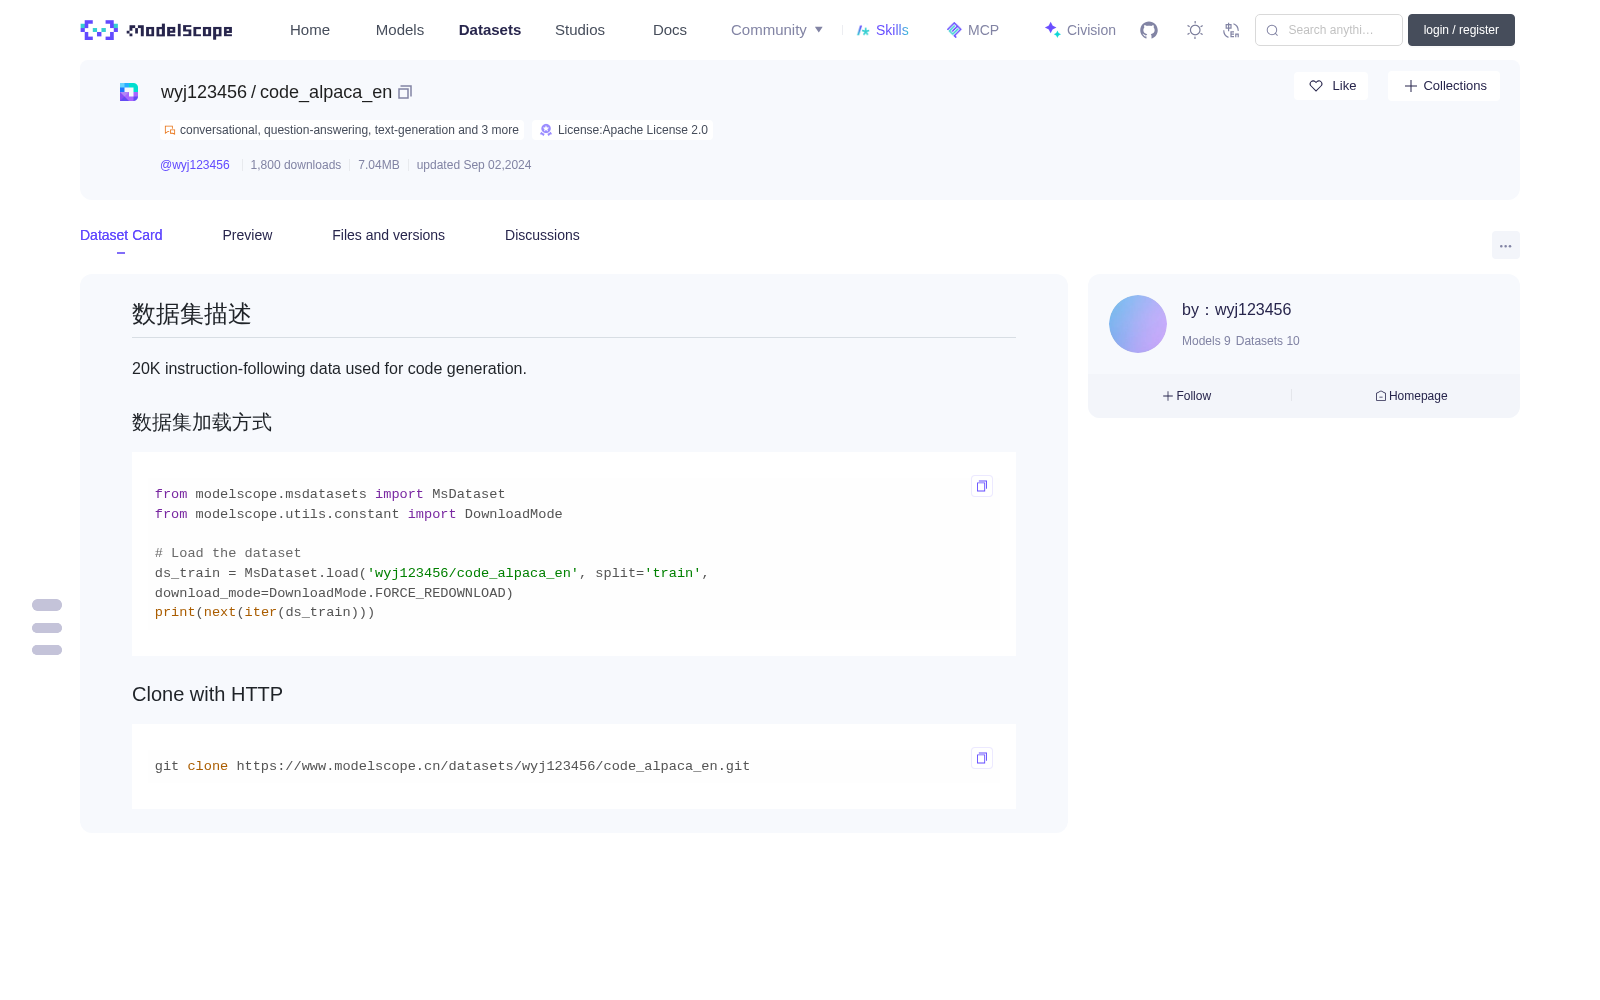Open the Datasets section
Viewport: 1600px width, 1000px height.
point(490,30)
